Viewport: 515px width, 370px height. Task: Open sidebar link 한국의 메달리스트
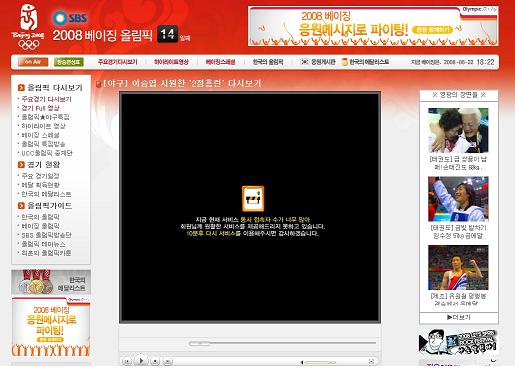[x=46, y=194]
